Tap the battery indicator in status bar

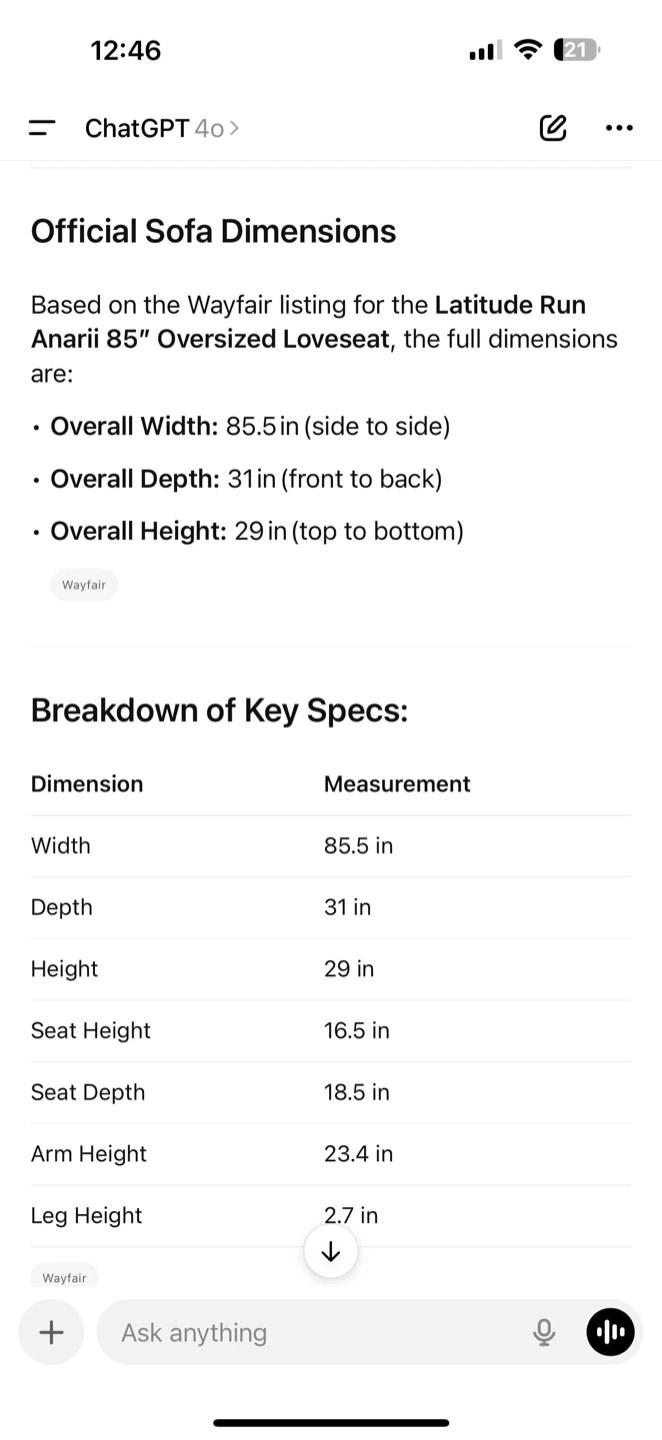pyautogui.click(x=577, y=50)
